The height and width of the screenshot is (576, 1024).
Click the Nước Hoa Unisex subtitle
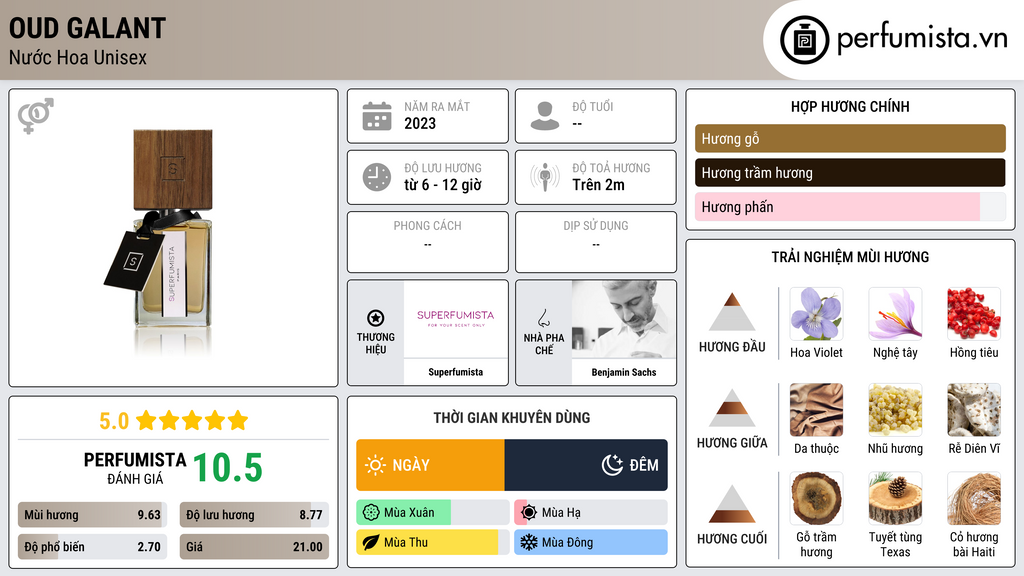pos(78,57)
